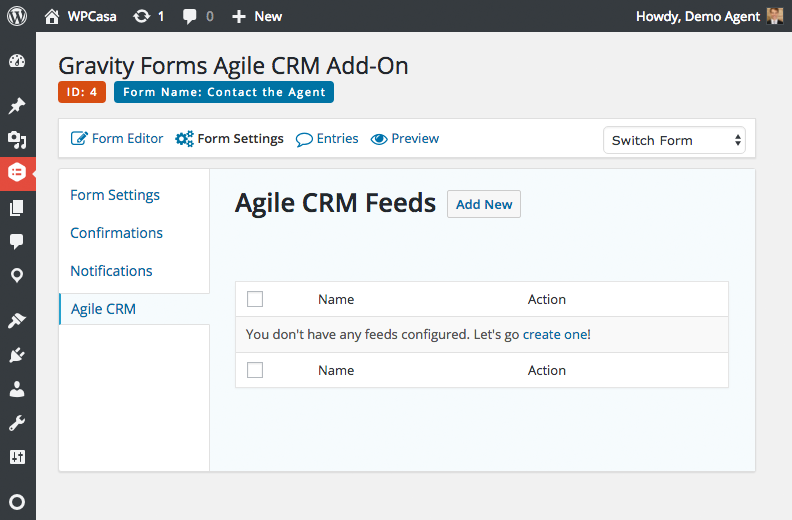Open the Comments sidebar icon

[17, 242]
